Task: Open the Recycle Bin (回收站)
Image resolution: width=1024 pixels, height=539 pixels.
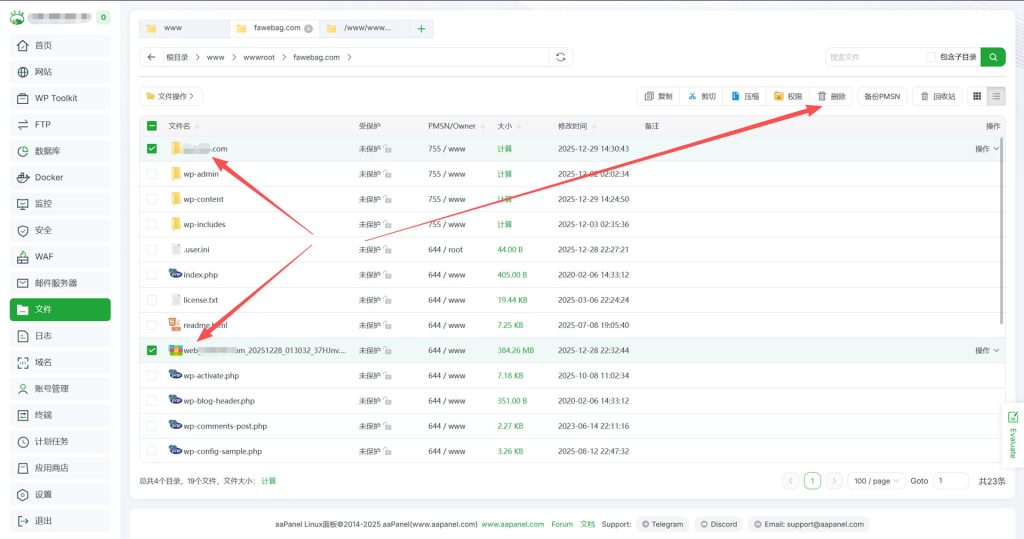Action: pyautogui.click(x=938, y=96)
